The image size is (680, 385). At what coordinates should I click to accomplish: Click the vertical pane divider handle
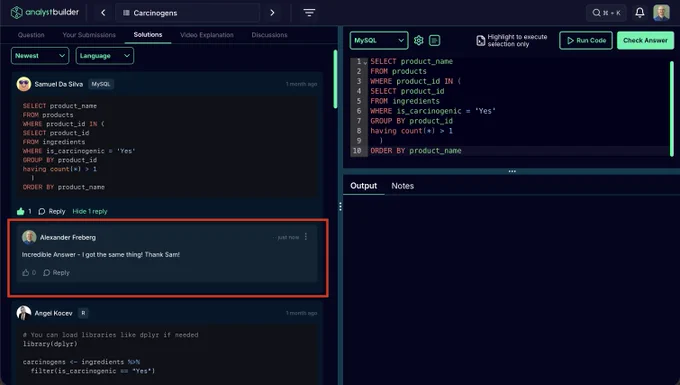[340, 207]
